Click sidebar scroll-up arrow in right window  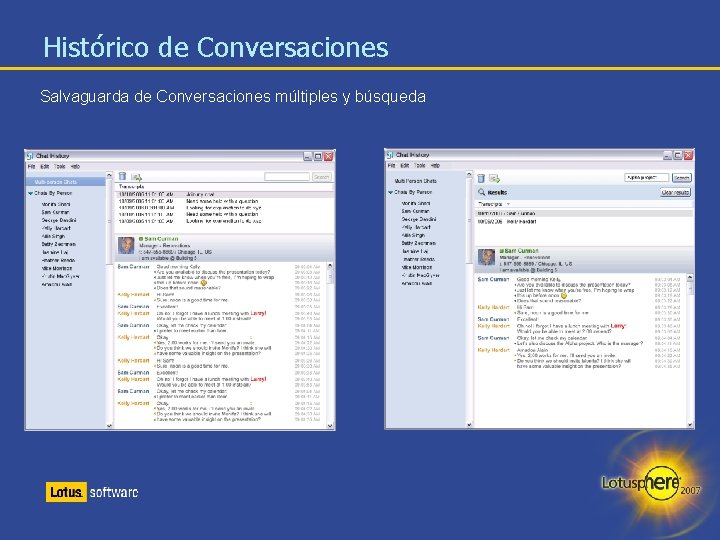tap(469, 174)
